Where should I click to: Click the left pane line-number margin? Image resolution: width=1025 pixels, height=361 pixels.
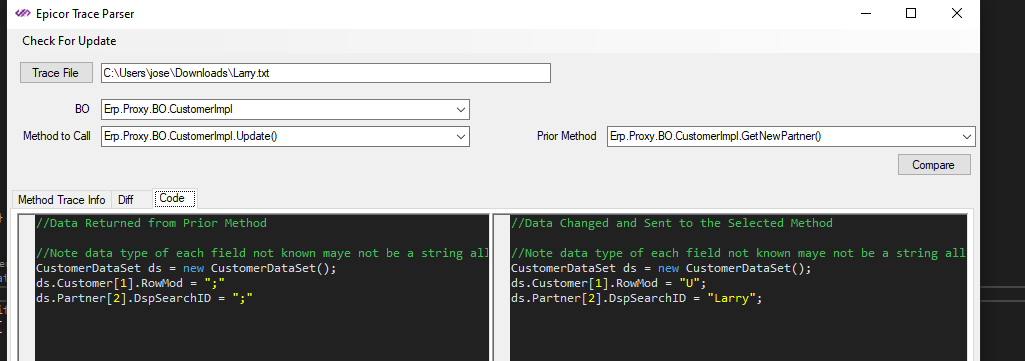coord(26,288)
